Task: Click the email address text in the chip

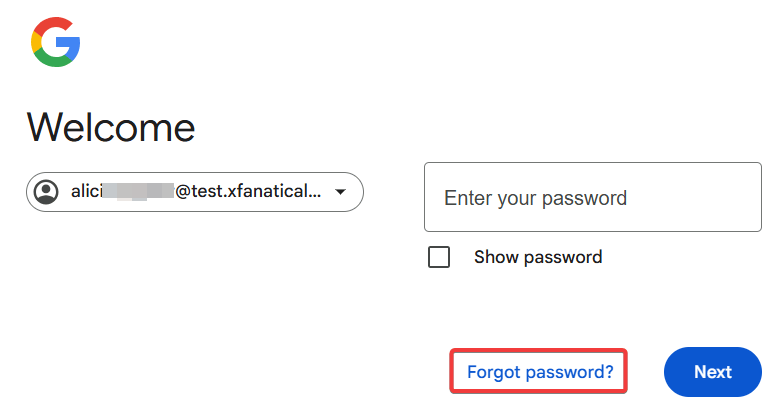Action: pyautogui.click(x=197, y=192)
